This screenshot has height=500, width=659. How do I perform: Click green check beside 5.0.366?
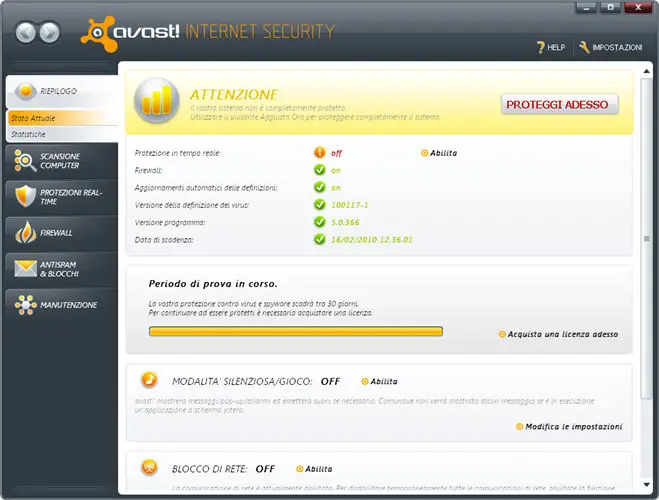tap(319, 222)
